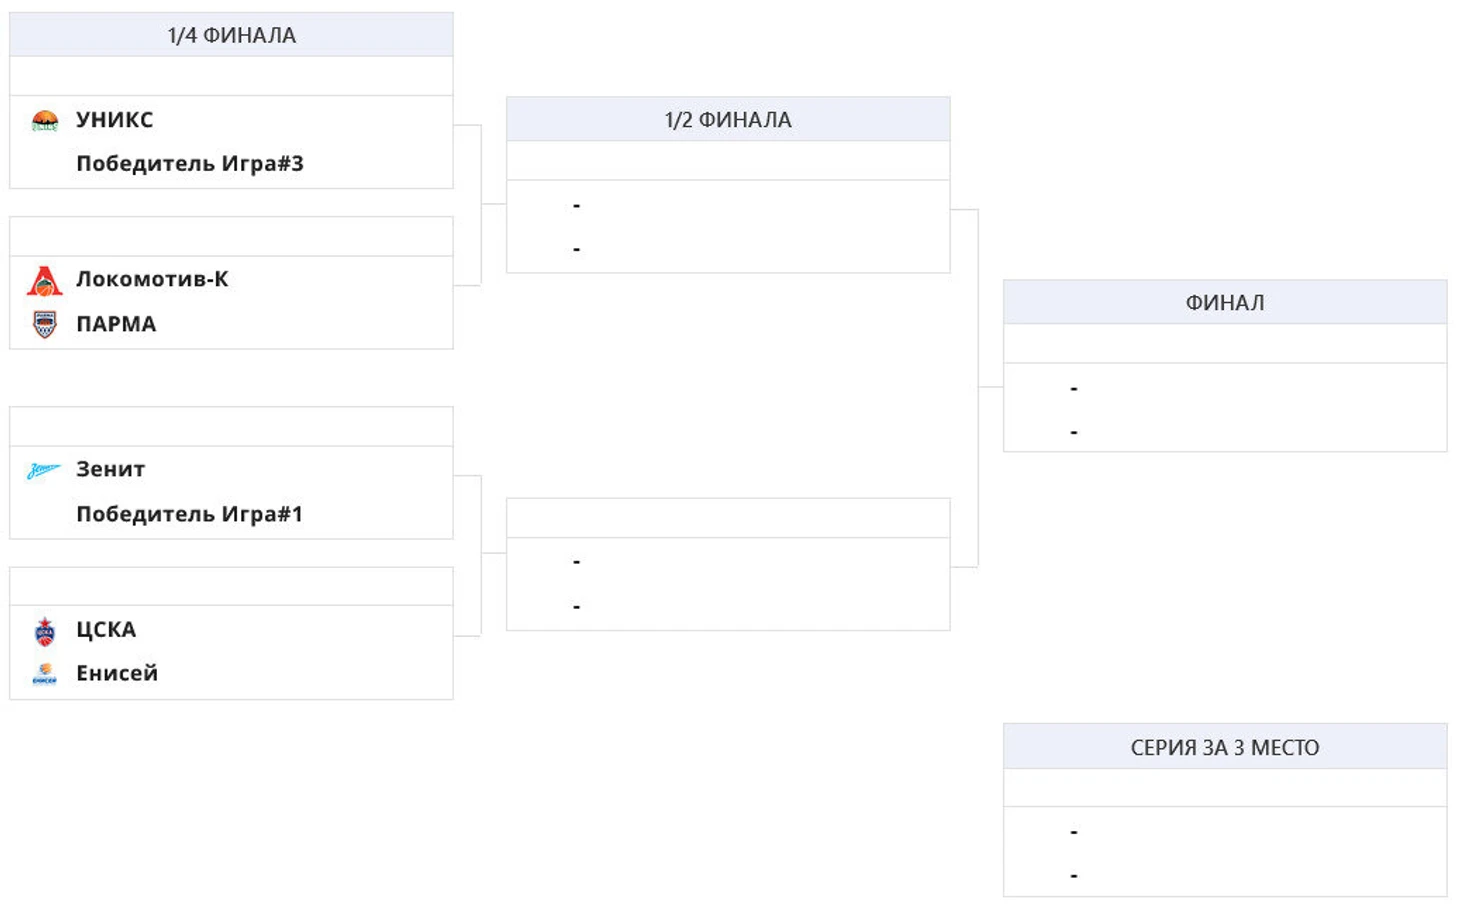Click the empty matchup box under ФИНАЛ
Viewport: 1460px width, 908px height.
(x=1225, y=408)
